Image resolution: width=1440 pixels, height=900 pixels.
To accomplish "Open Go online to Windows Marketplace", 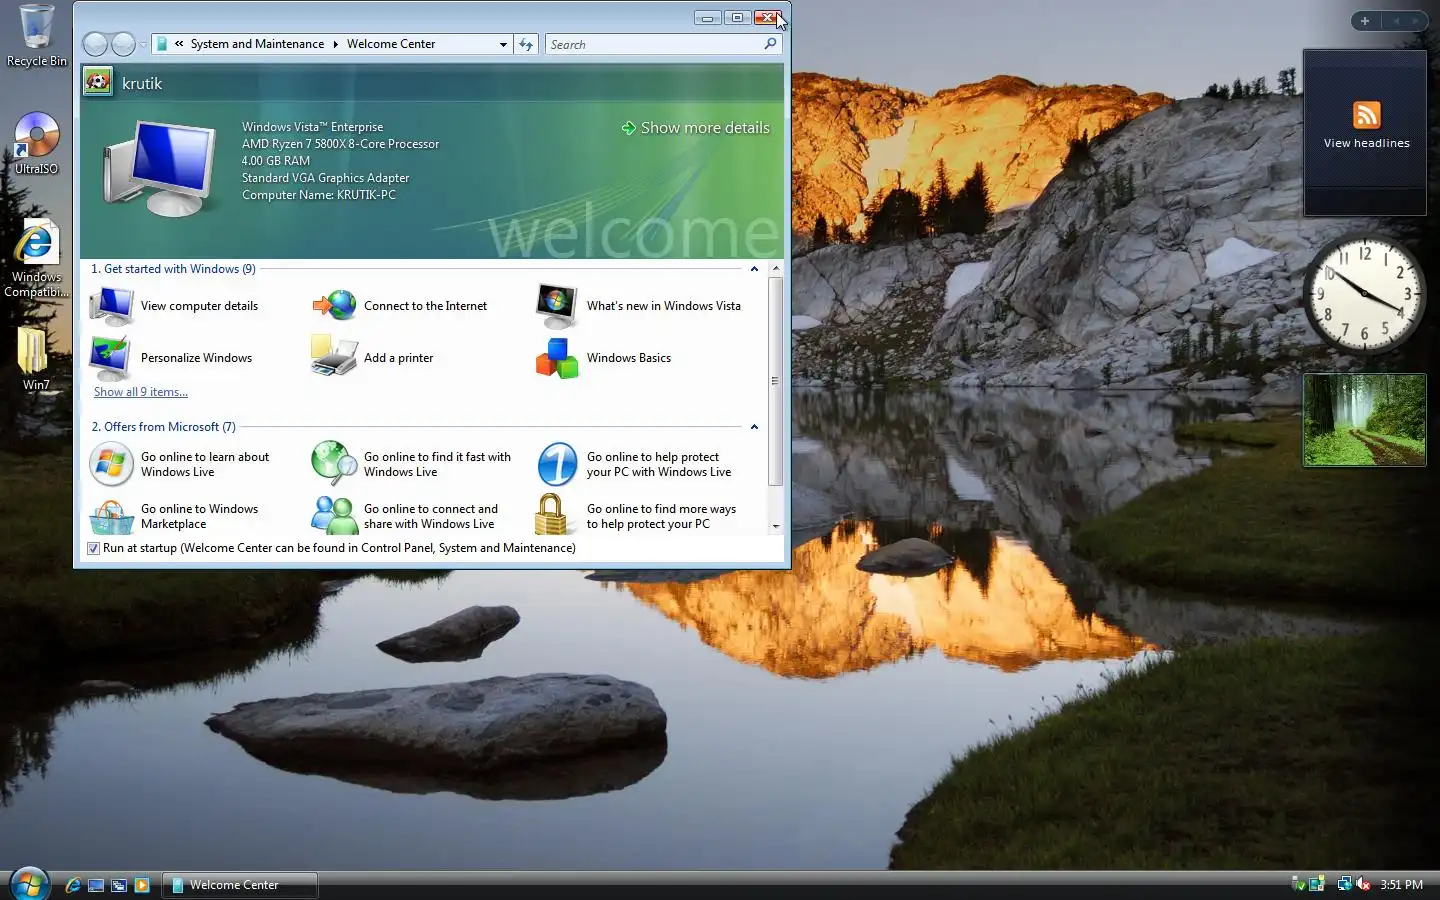I will (x=174, y=516).
